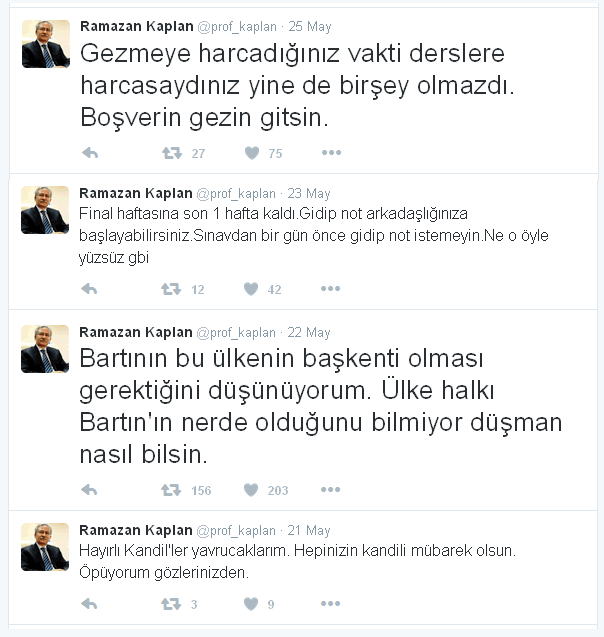The width and height of the screenshot is (604, 637).
Task: Reply to the 23 May final haftası tweet
Action: point(89,289)
